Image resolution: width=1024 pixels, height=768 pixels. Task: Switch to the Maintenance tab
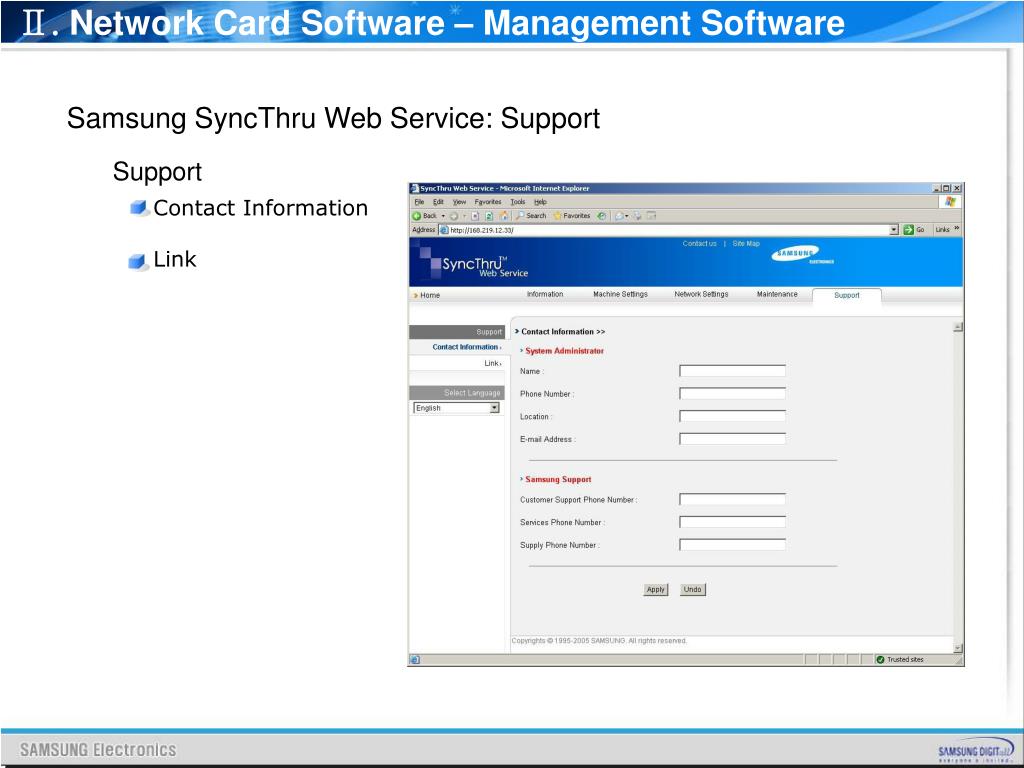(x=777, y=295)
